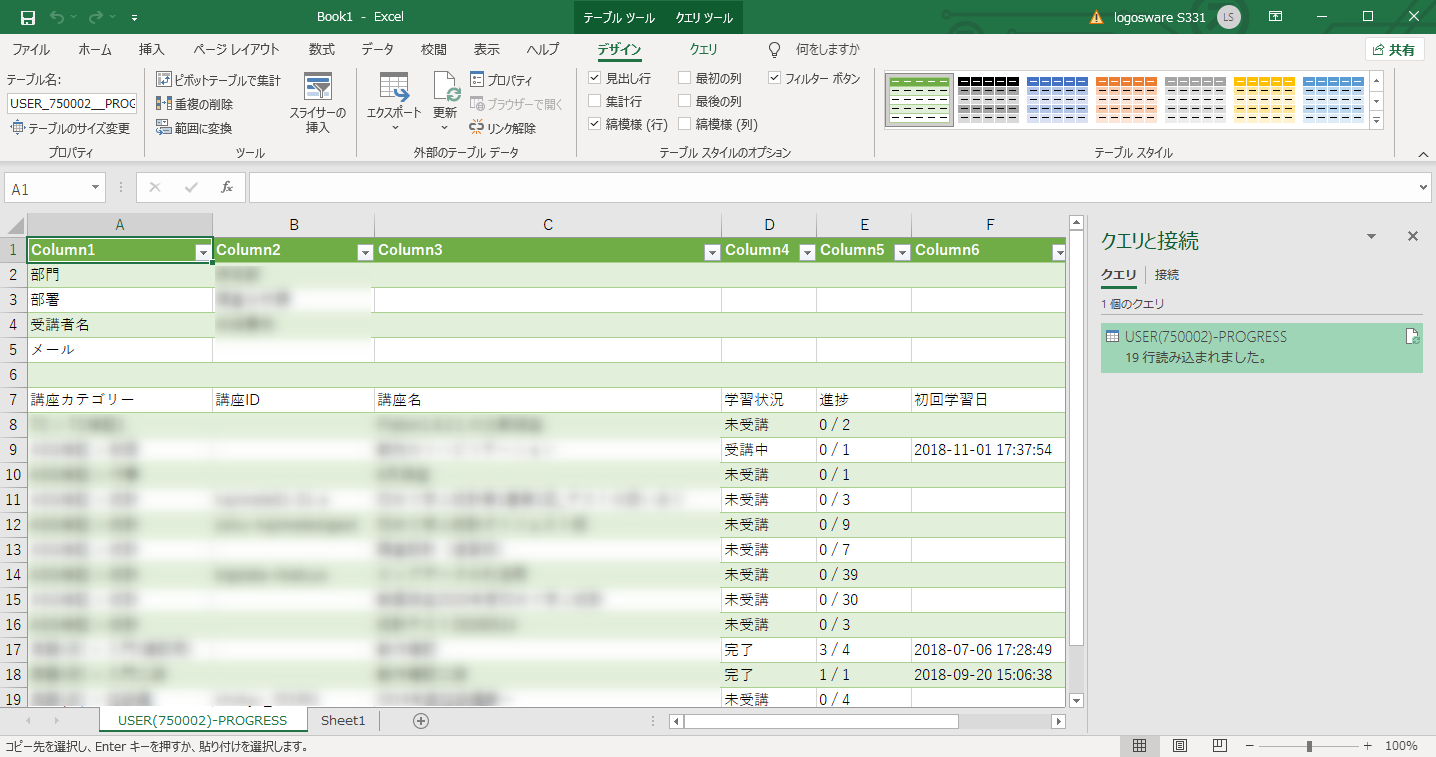This screenshot has width=1436, height=757.
Task: Enable 最後の列 last column checkbox
Action: click(x=684, y=101)
